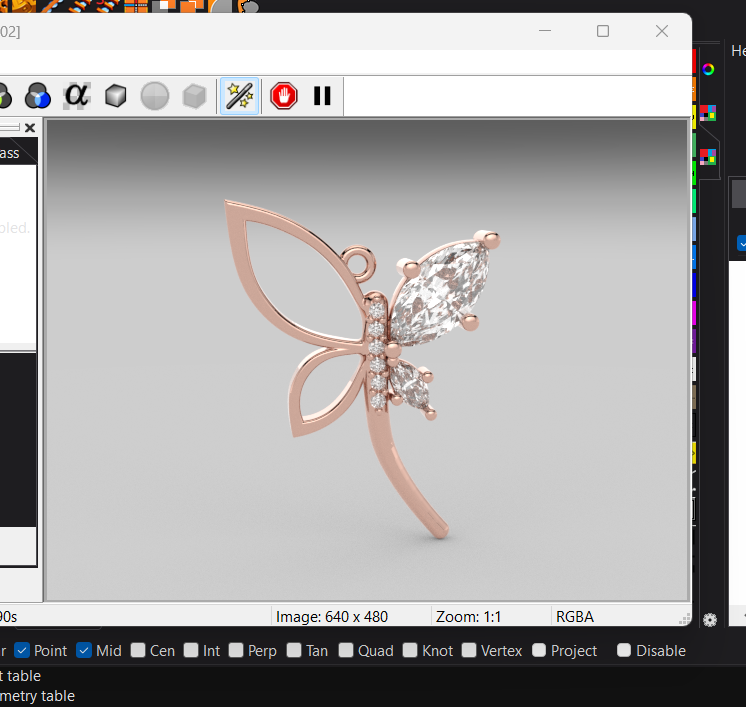Click the color wheel icon in right panel
The width and height of the screenshot is (746, 707).
click(x=708, y=69)
